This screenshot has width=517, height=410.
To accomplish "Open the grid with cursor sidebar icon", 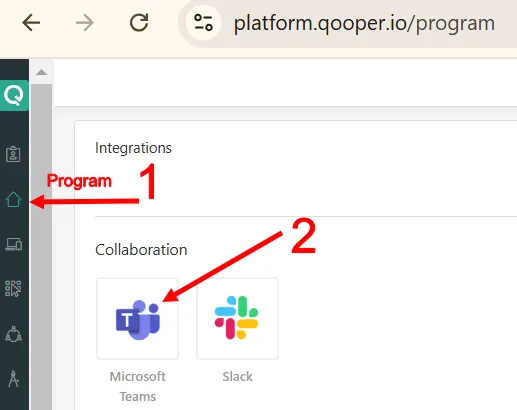I will coord(13,288).
